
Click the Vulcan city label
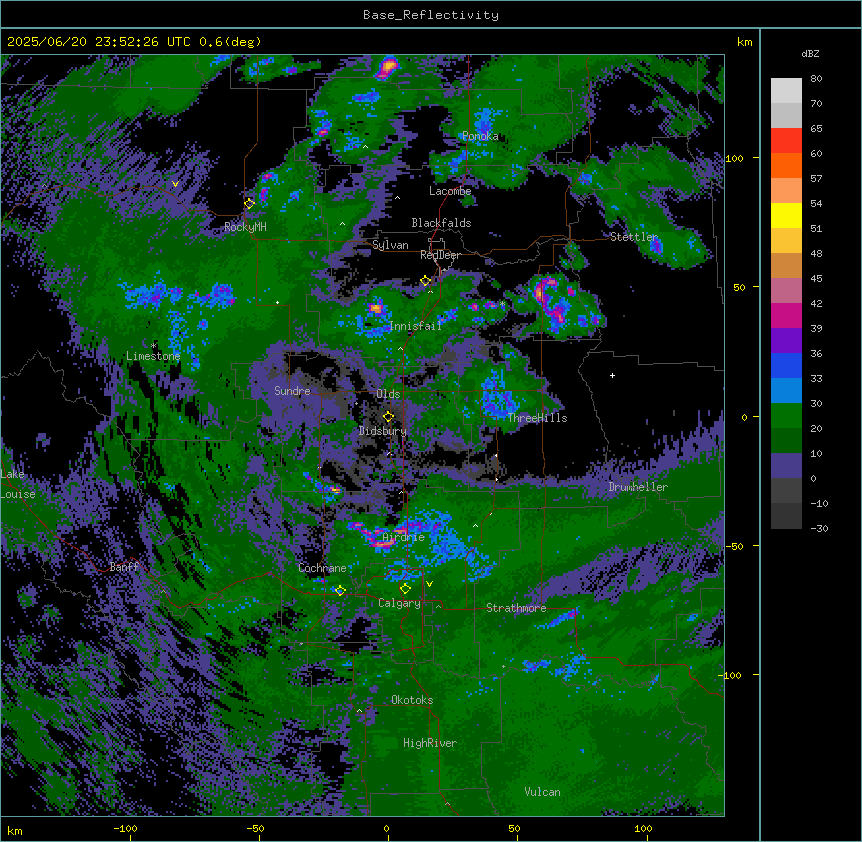coord(543,792)
